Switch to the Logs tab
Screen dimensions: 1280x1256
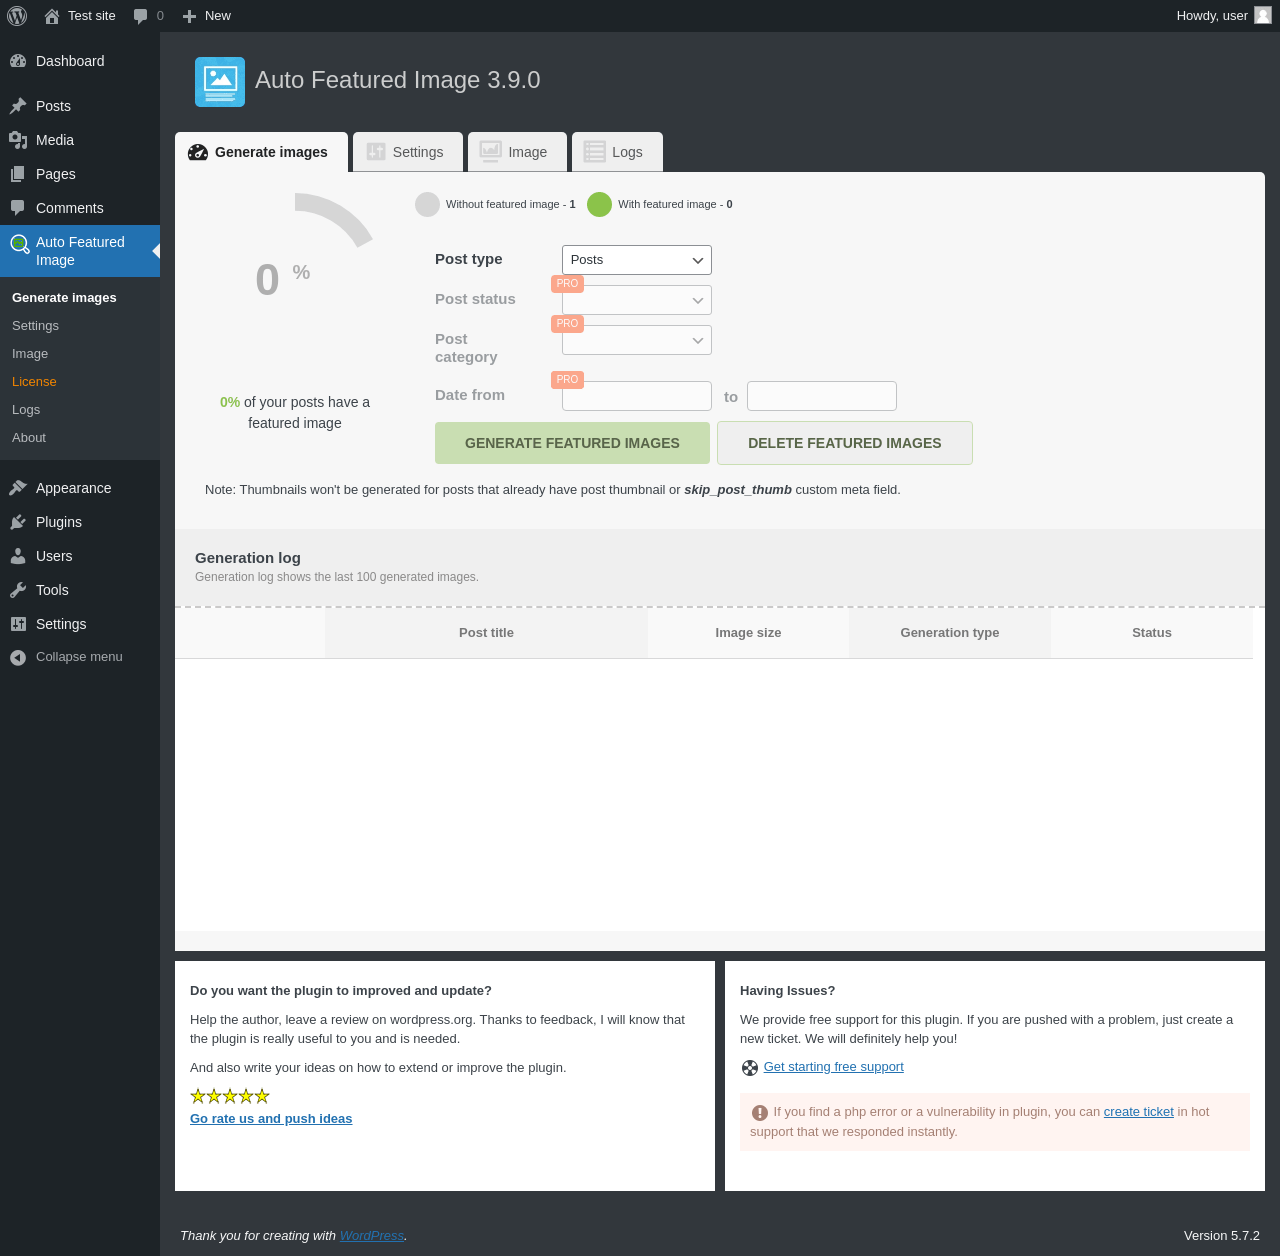click(x=617, y=152)
